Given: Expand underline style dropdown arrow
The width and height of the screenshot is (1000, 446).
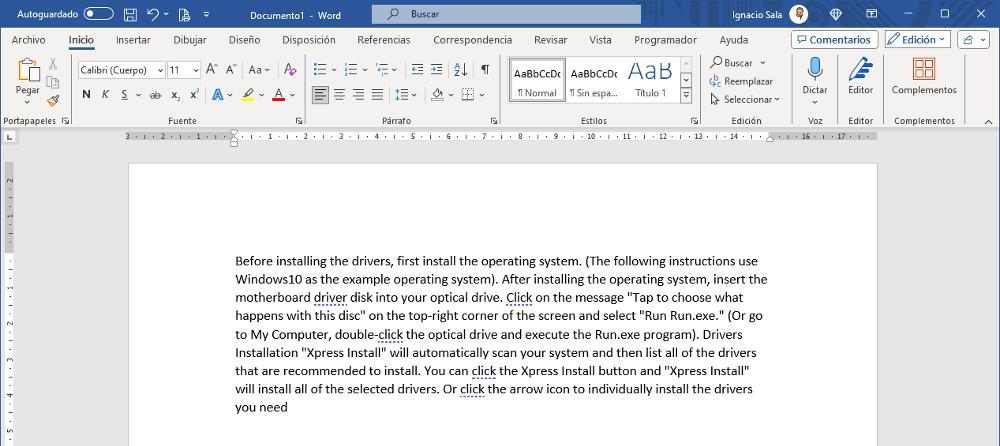Looking at the screenshot, I should click(x=138, y=95).
